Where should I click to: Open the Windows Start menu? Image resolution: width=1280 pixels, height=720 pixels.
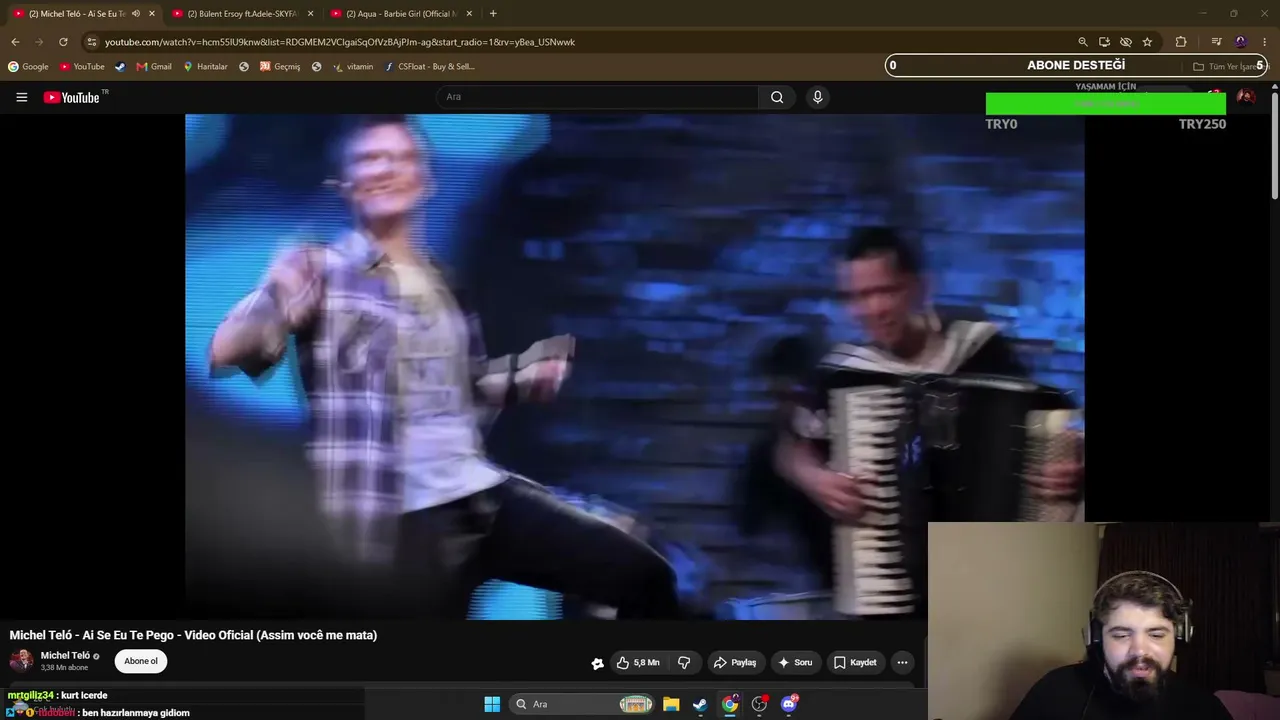point(492,704)
